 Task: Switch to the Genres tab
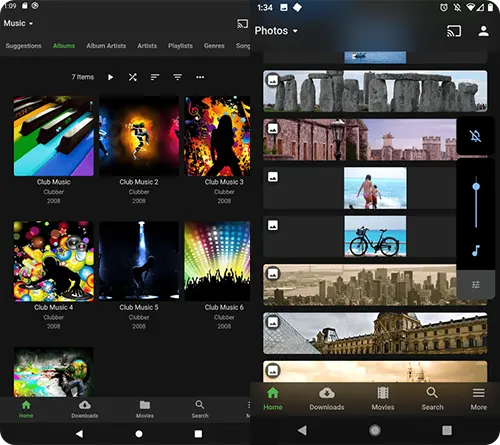pos(214,46)
